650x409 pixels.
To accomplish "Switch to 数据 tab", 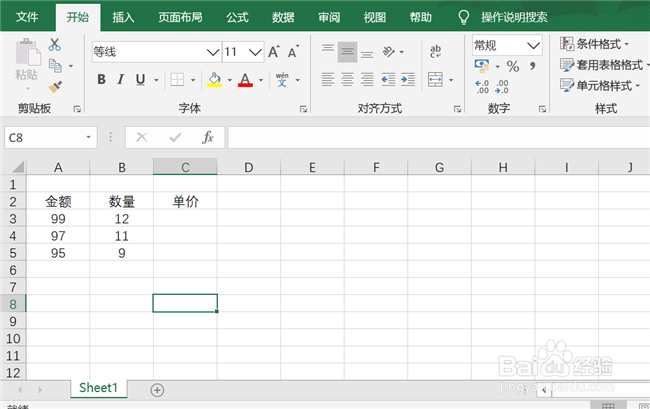I will coord(283,17).
